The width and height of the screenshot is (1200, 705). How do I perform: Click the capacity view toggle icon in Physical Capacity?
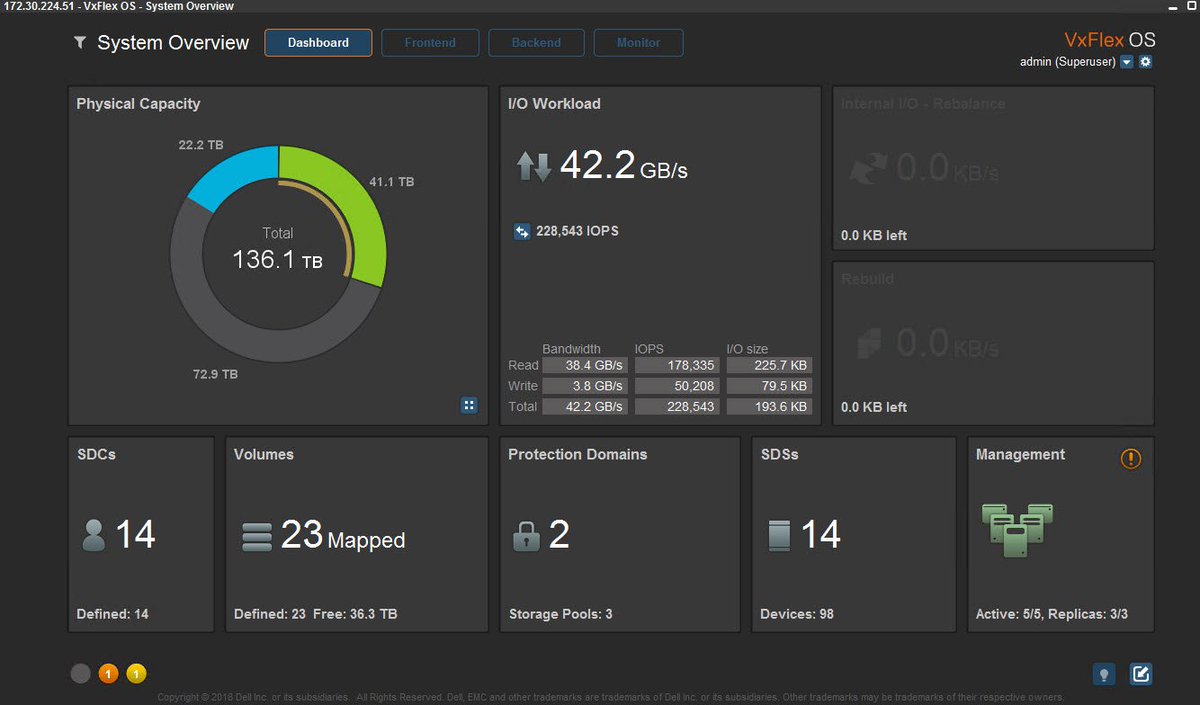(469, 405)
